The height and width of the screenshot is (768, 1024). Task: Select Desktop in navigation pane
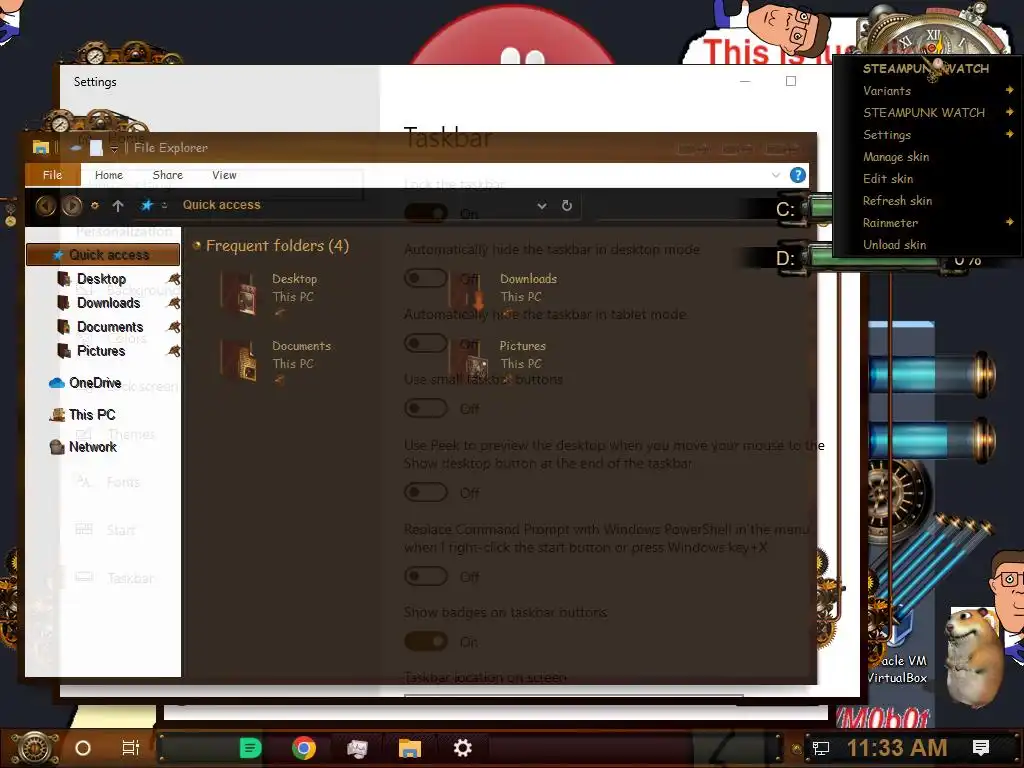click(x=101, y=279)
